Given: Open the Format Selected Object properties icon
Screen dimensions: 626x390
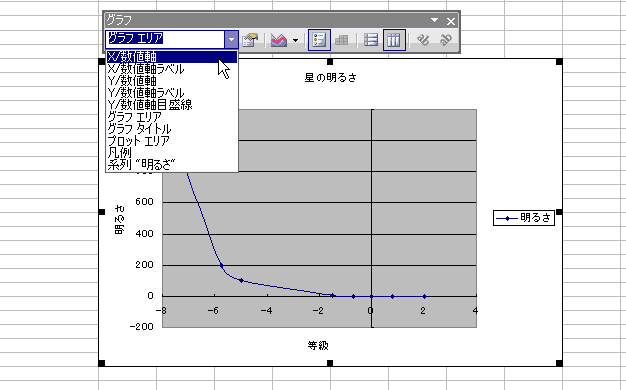Looking at the screenshot, I should (250, 40).
